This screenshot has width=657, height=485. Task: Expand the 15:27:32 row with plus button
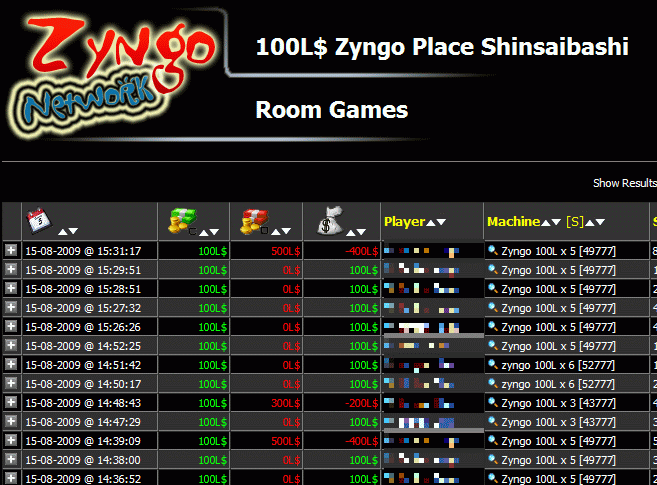pos(11,307)
